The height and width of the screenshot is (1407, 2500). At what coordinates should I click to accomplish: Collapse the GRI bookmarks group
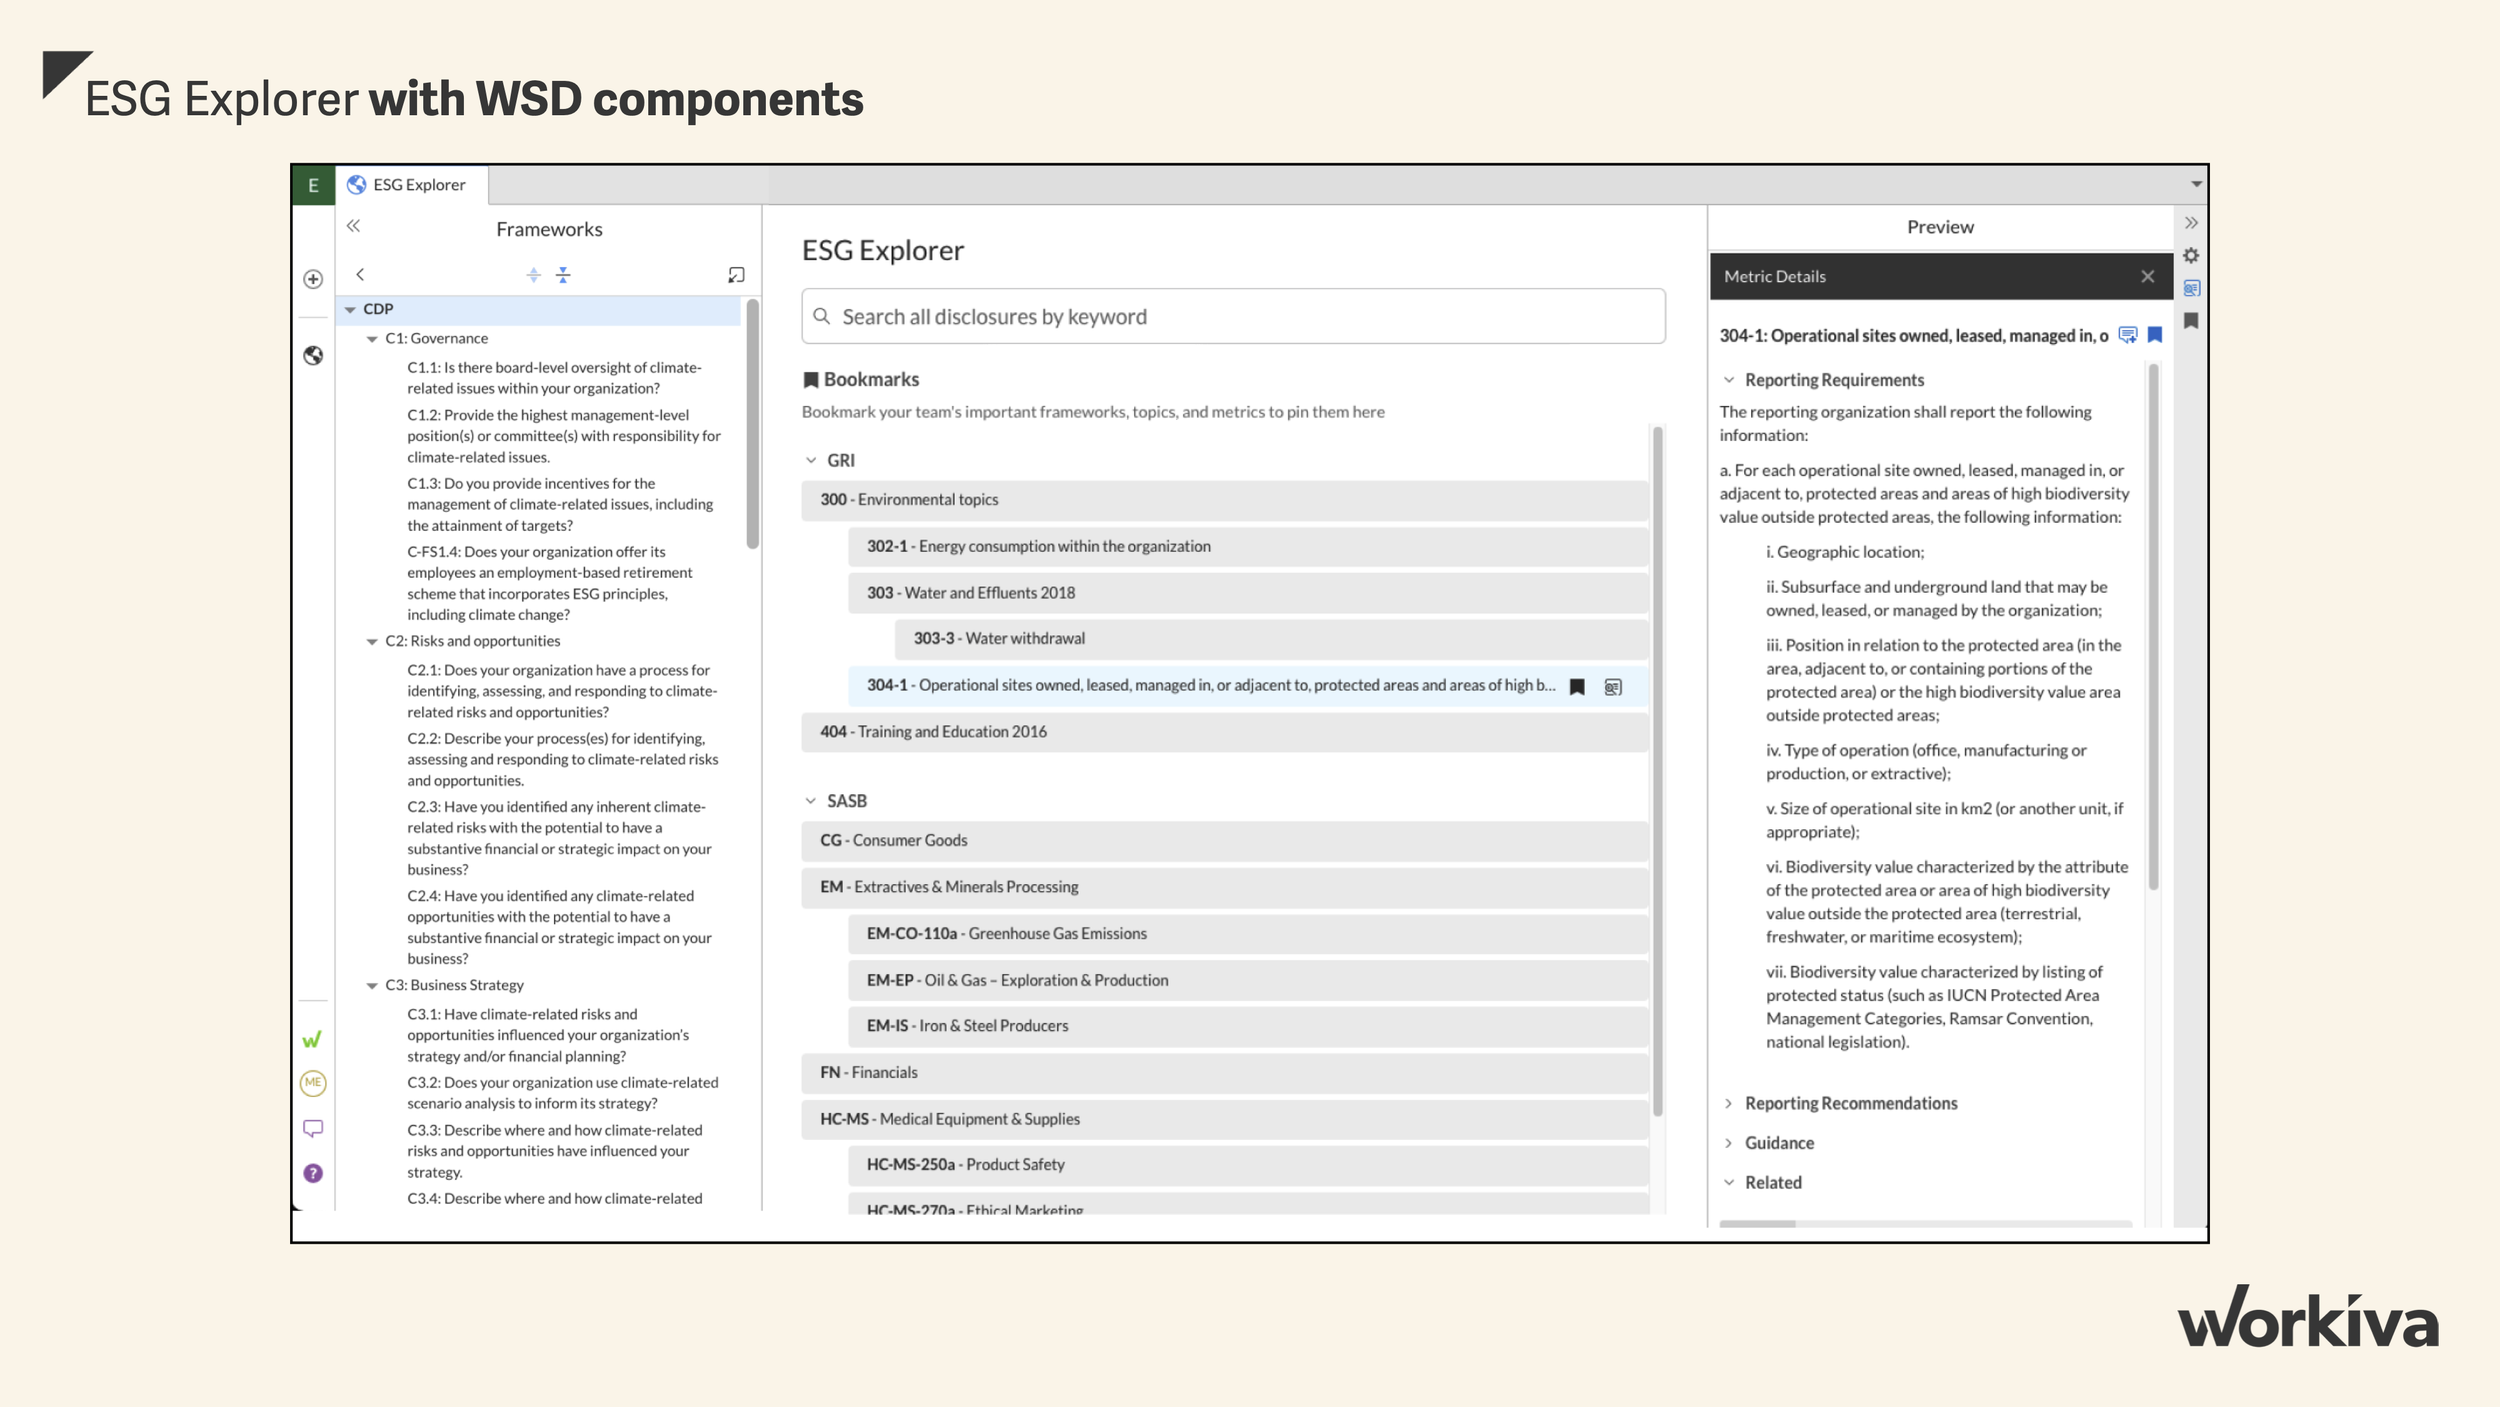coord(810,460)
